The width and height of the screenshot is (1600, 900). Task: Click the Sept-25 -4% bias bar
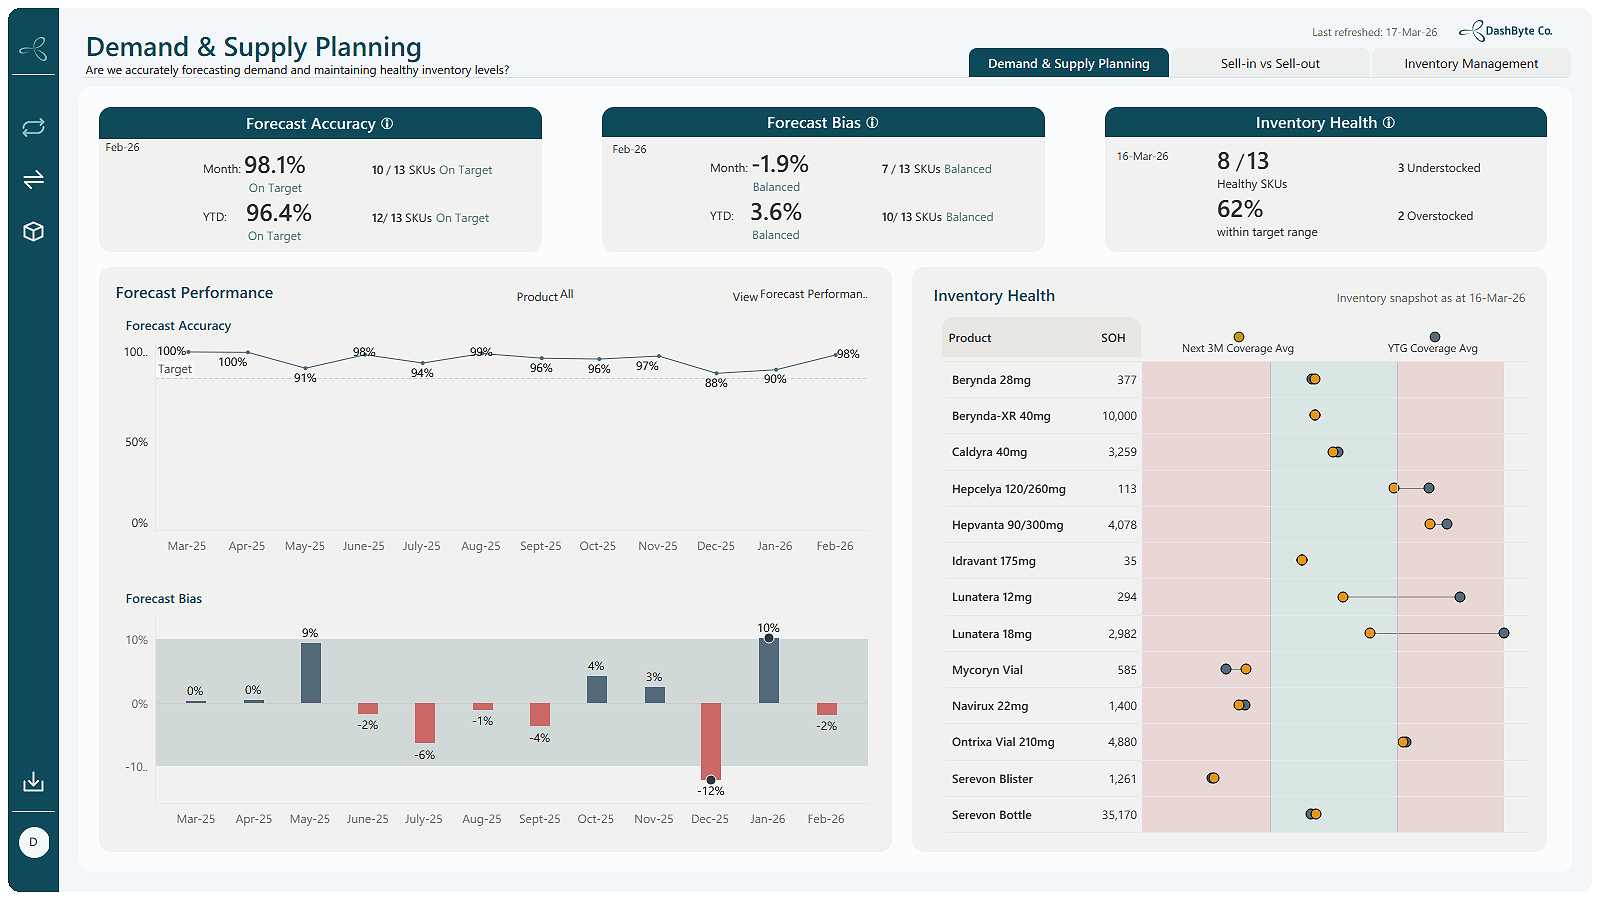(540, 715)
